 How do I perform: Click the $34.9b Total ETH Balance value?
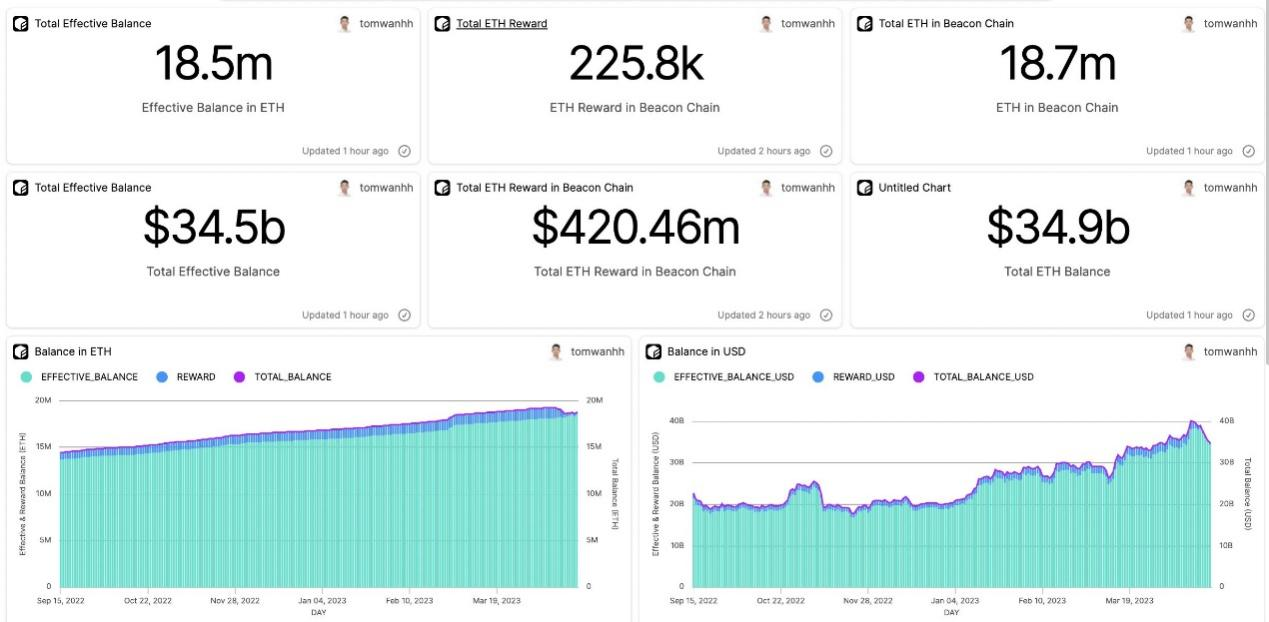tap(1057, 228)
